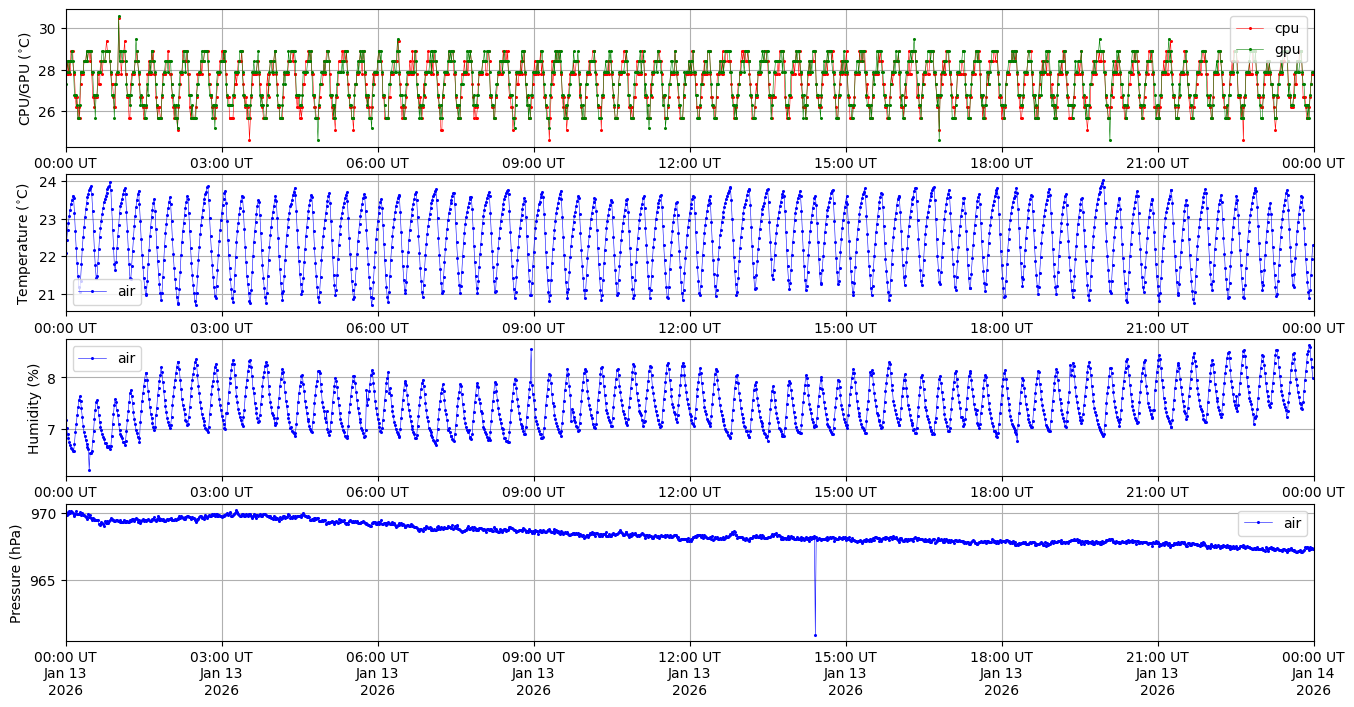Click the 12:00 UT Jan 13 label on the bottom axis

pos(689,673)
